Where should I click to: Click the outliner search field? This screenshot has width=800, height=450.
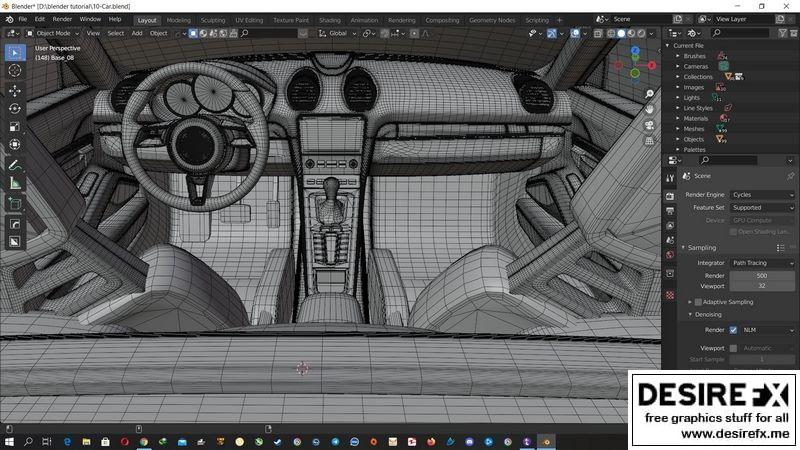pos(740,33)
